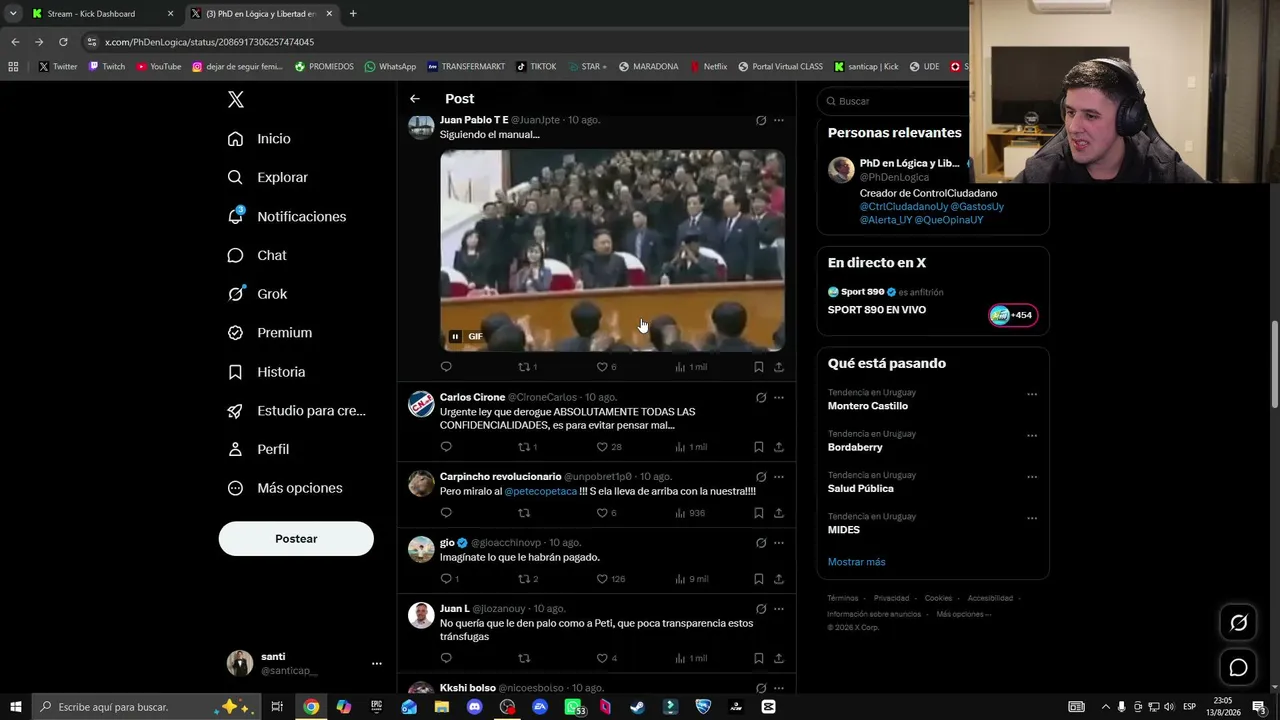The image size is (1280, 720).
Task: Ask Grok about gio's post
Action: (761, 543)
